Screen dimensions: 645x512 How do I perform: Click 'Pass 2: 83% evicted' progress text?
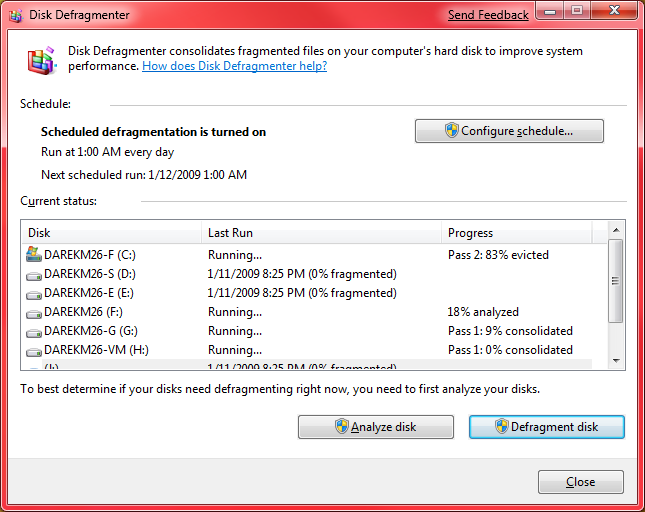(x=498, y=255)
